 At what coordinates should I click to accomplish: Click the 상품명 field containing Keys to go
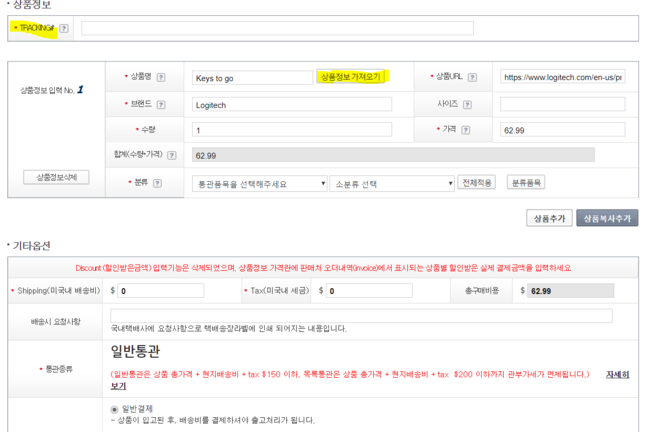tap(252, 78)
